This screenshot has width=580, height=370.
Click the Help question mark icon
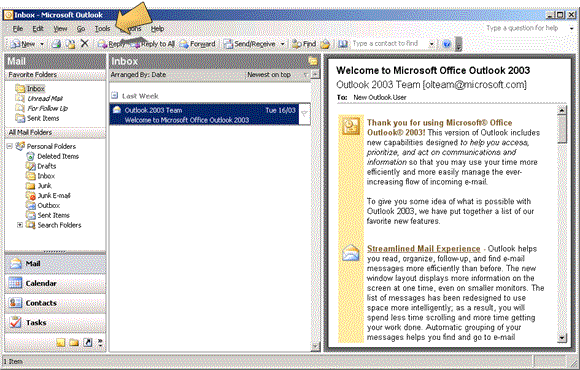click(x=447, y=44)
